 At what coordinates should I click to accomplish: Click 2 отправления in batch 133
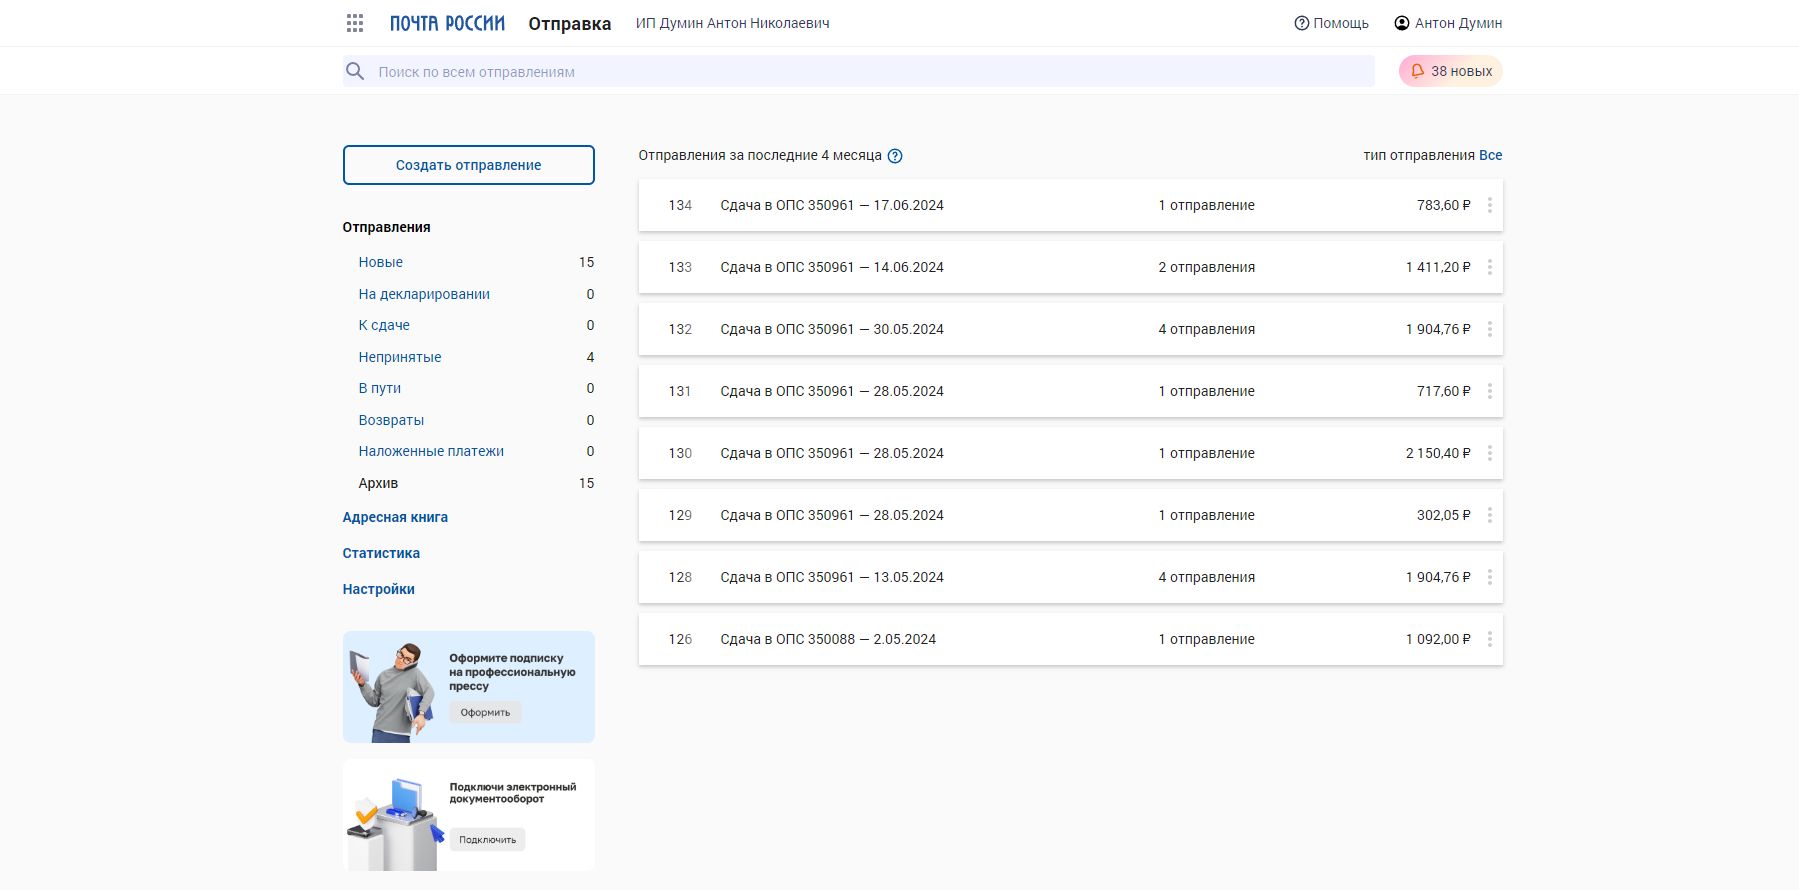coord(1206,267)
